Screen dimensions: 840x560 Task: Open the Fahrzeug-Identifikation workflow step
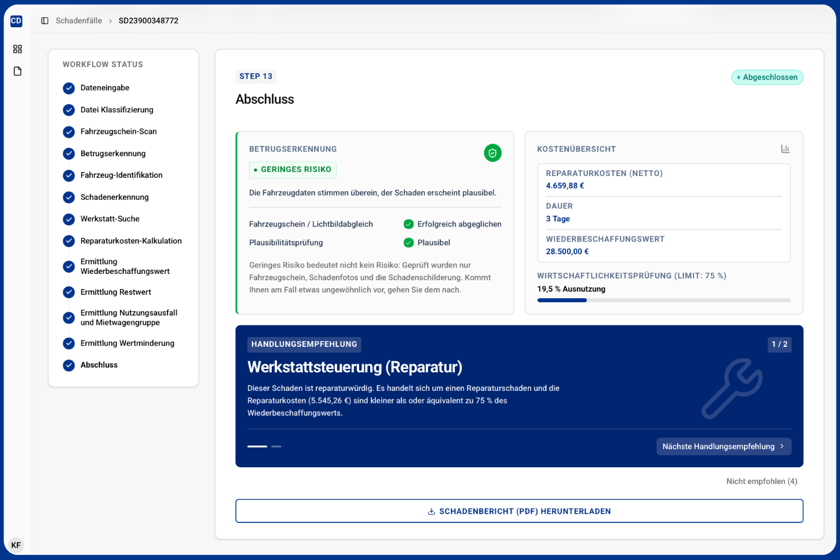coord(123,175)
